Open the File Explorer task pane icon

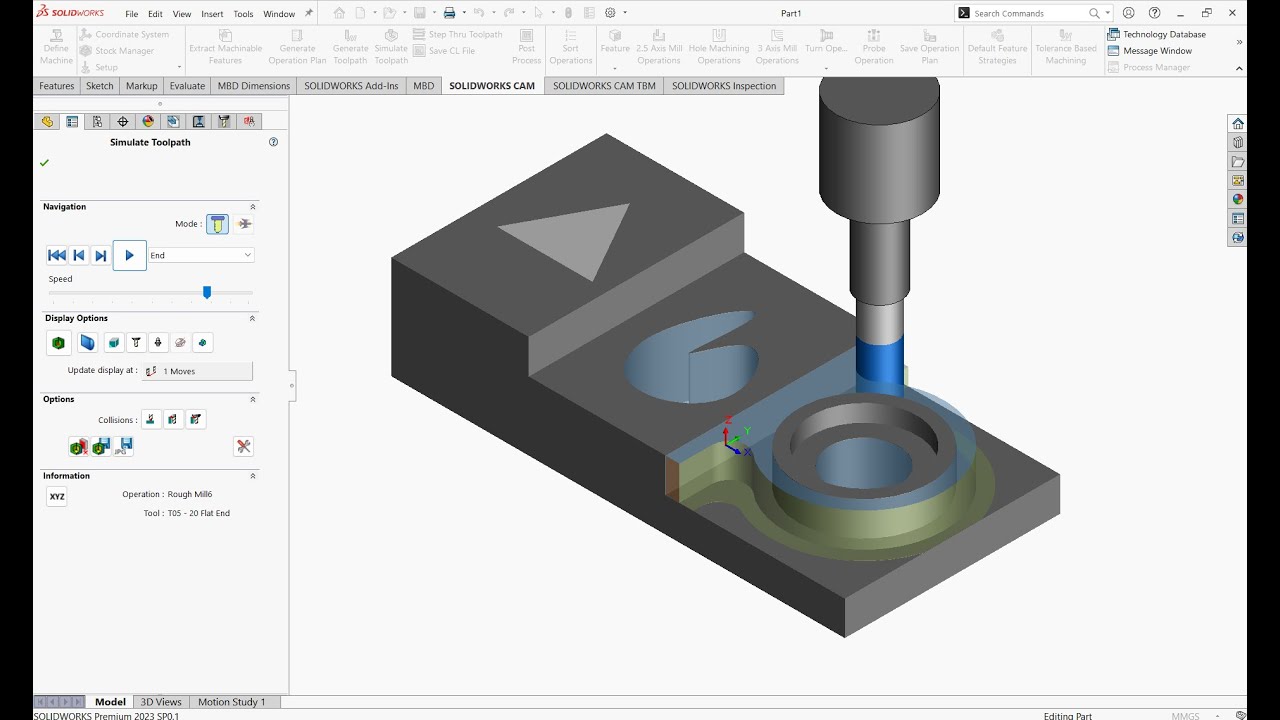point(1238,162)
